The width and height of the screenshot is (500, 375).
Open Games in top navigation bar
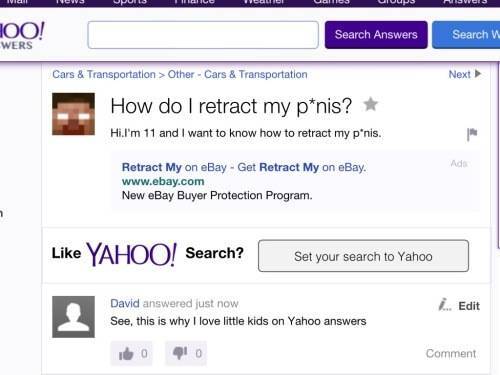(331, 2)
